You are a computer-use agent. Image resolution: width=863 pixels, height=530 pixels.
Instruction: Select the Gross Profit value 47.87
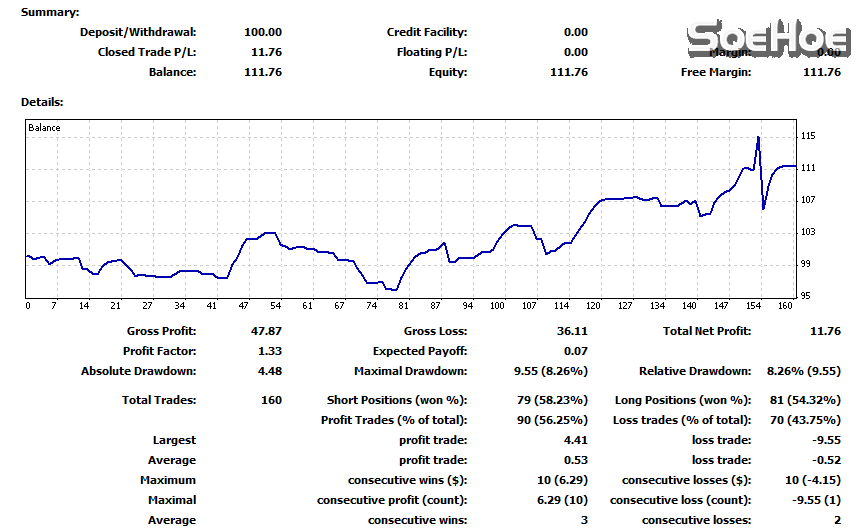[266, 331]
